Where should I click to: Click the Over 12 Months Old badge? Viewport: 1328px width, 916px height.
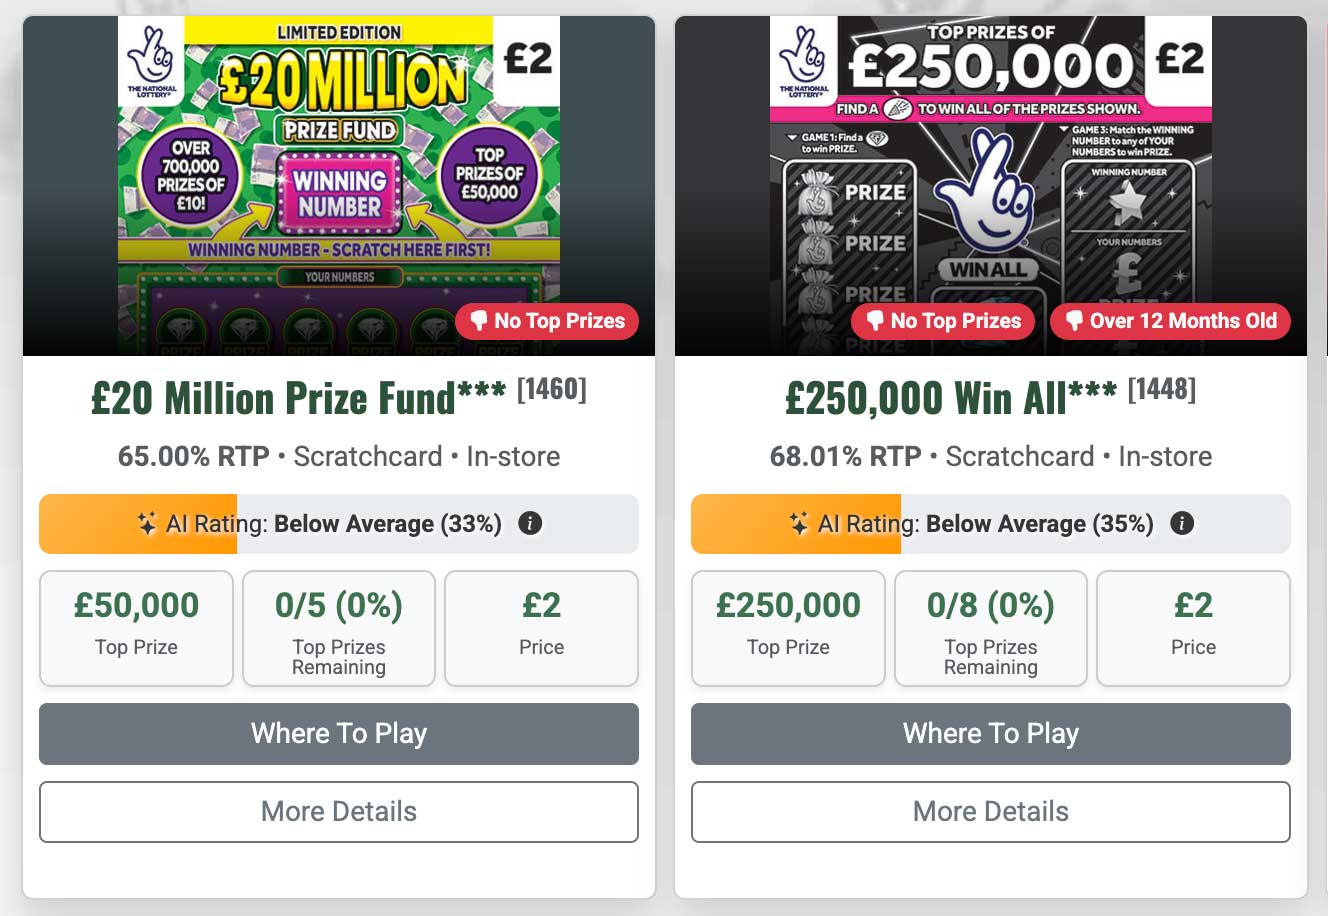coord(1170,321)
